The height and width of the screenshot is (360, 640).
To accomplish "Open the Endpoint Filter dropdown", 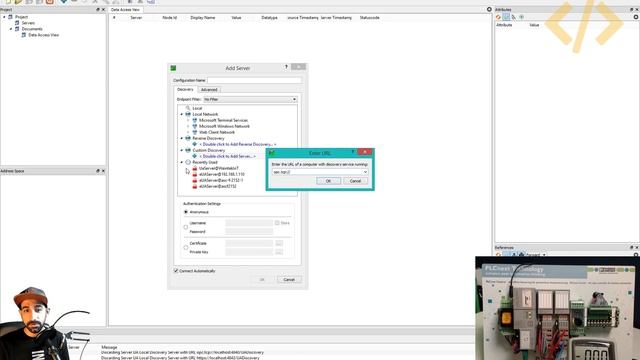I will (x=250, y=99).
